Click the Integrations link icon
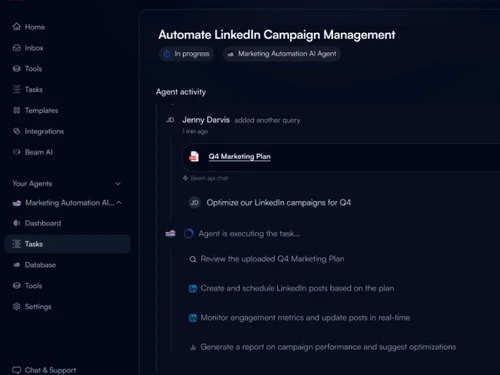Viewport: 500px width, 375px height. [x=17, y=131]
